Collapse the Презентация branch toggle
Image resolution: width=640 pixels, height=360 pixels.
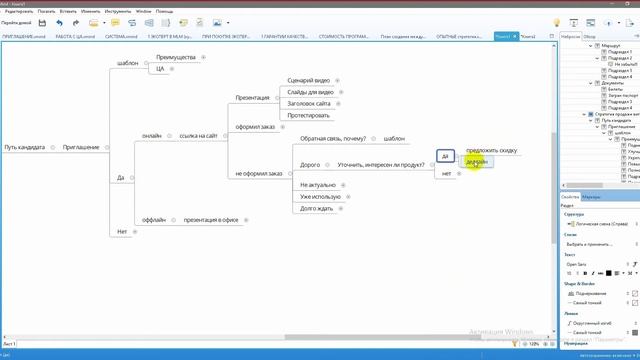tap(277, 98)
